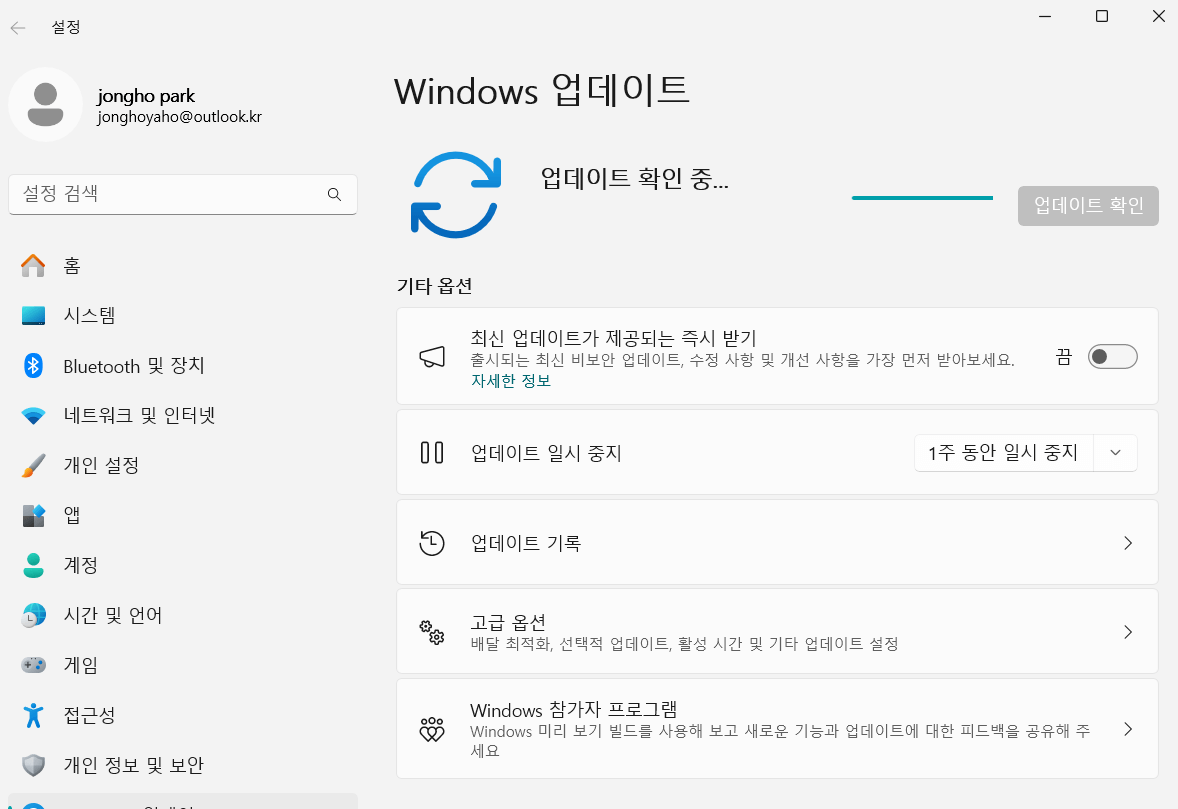Open 개인 설정 page

coord(183,466)
